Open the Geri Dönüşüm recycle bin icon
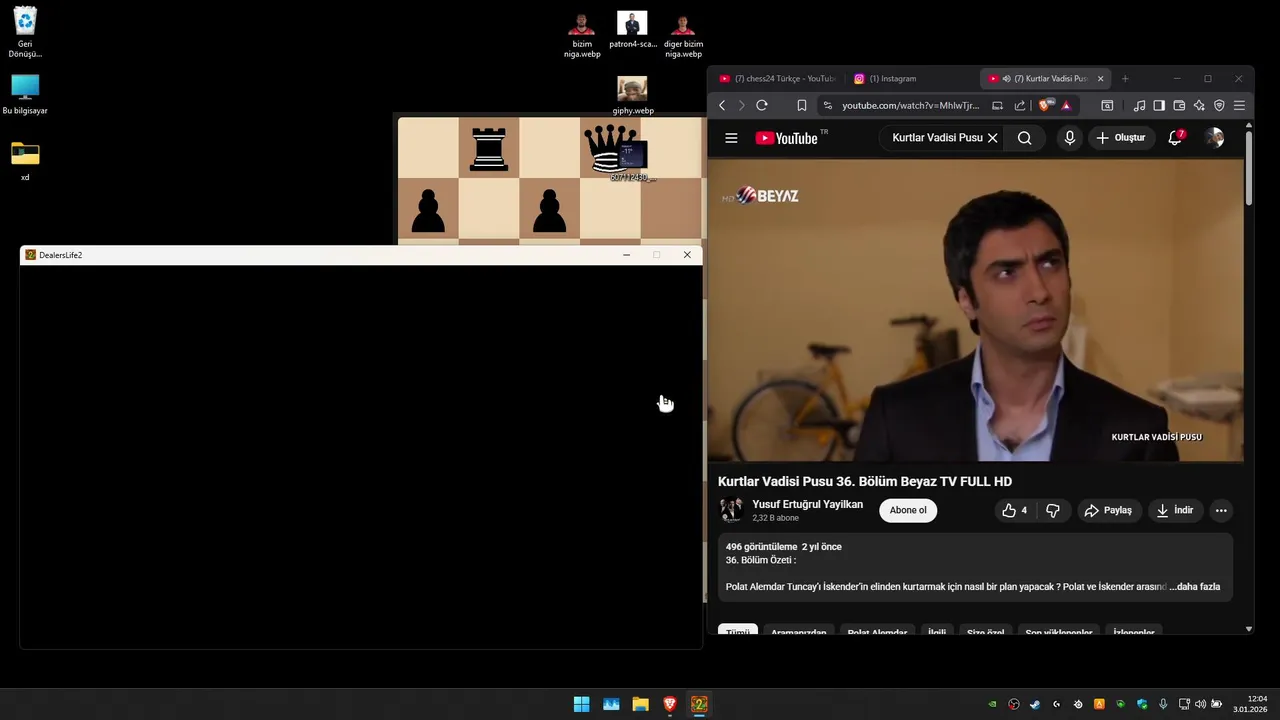Screen dimensions: 1280x720 point(25,32)
